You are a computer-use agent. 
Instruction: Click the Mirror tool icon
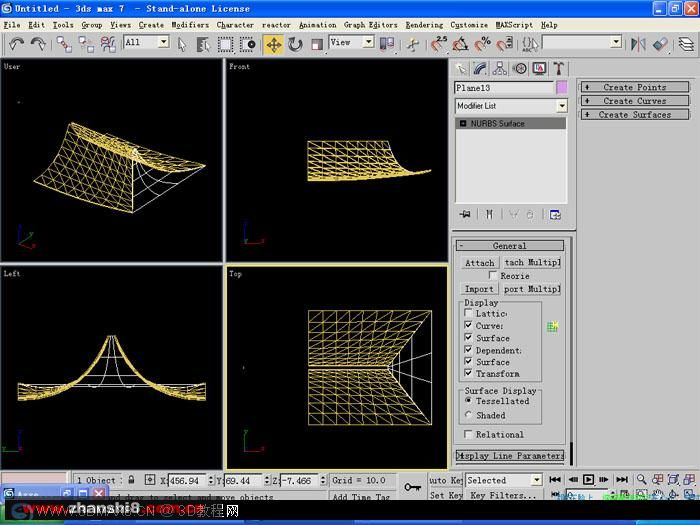click(638, 44)
